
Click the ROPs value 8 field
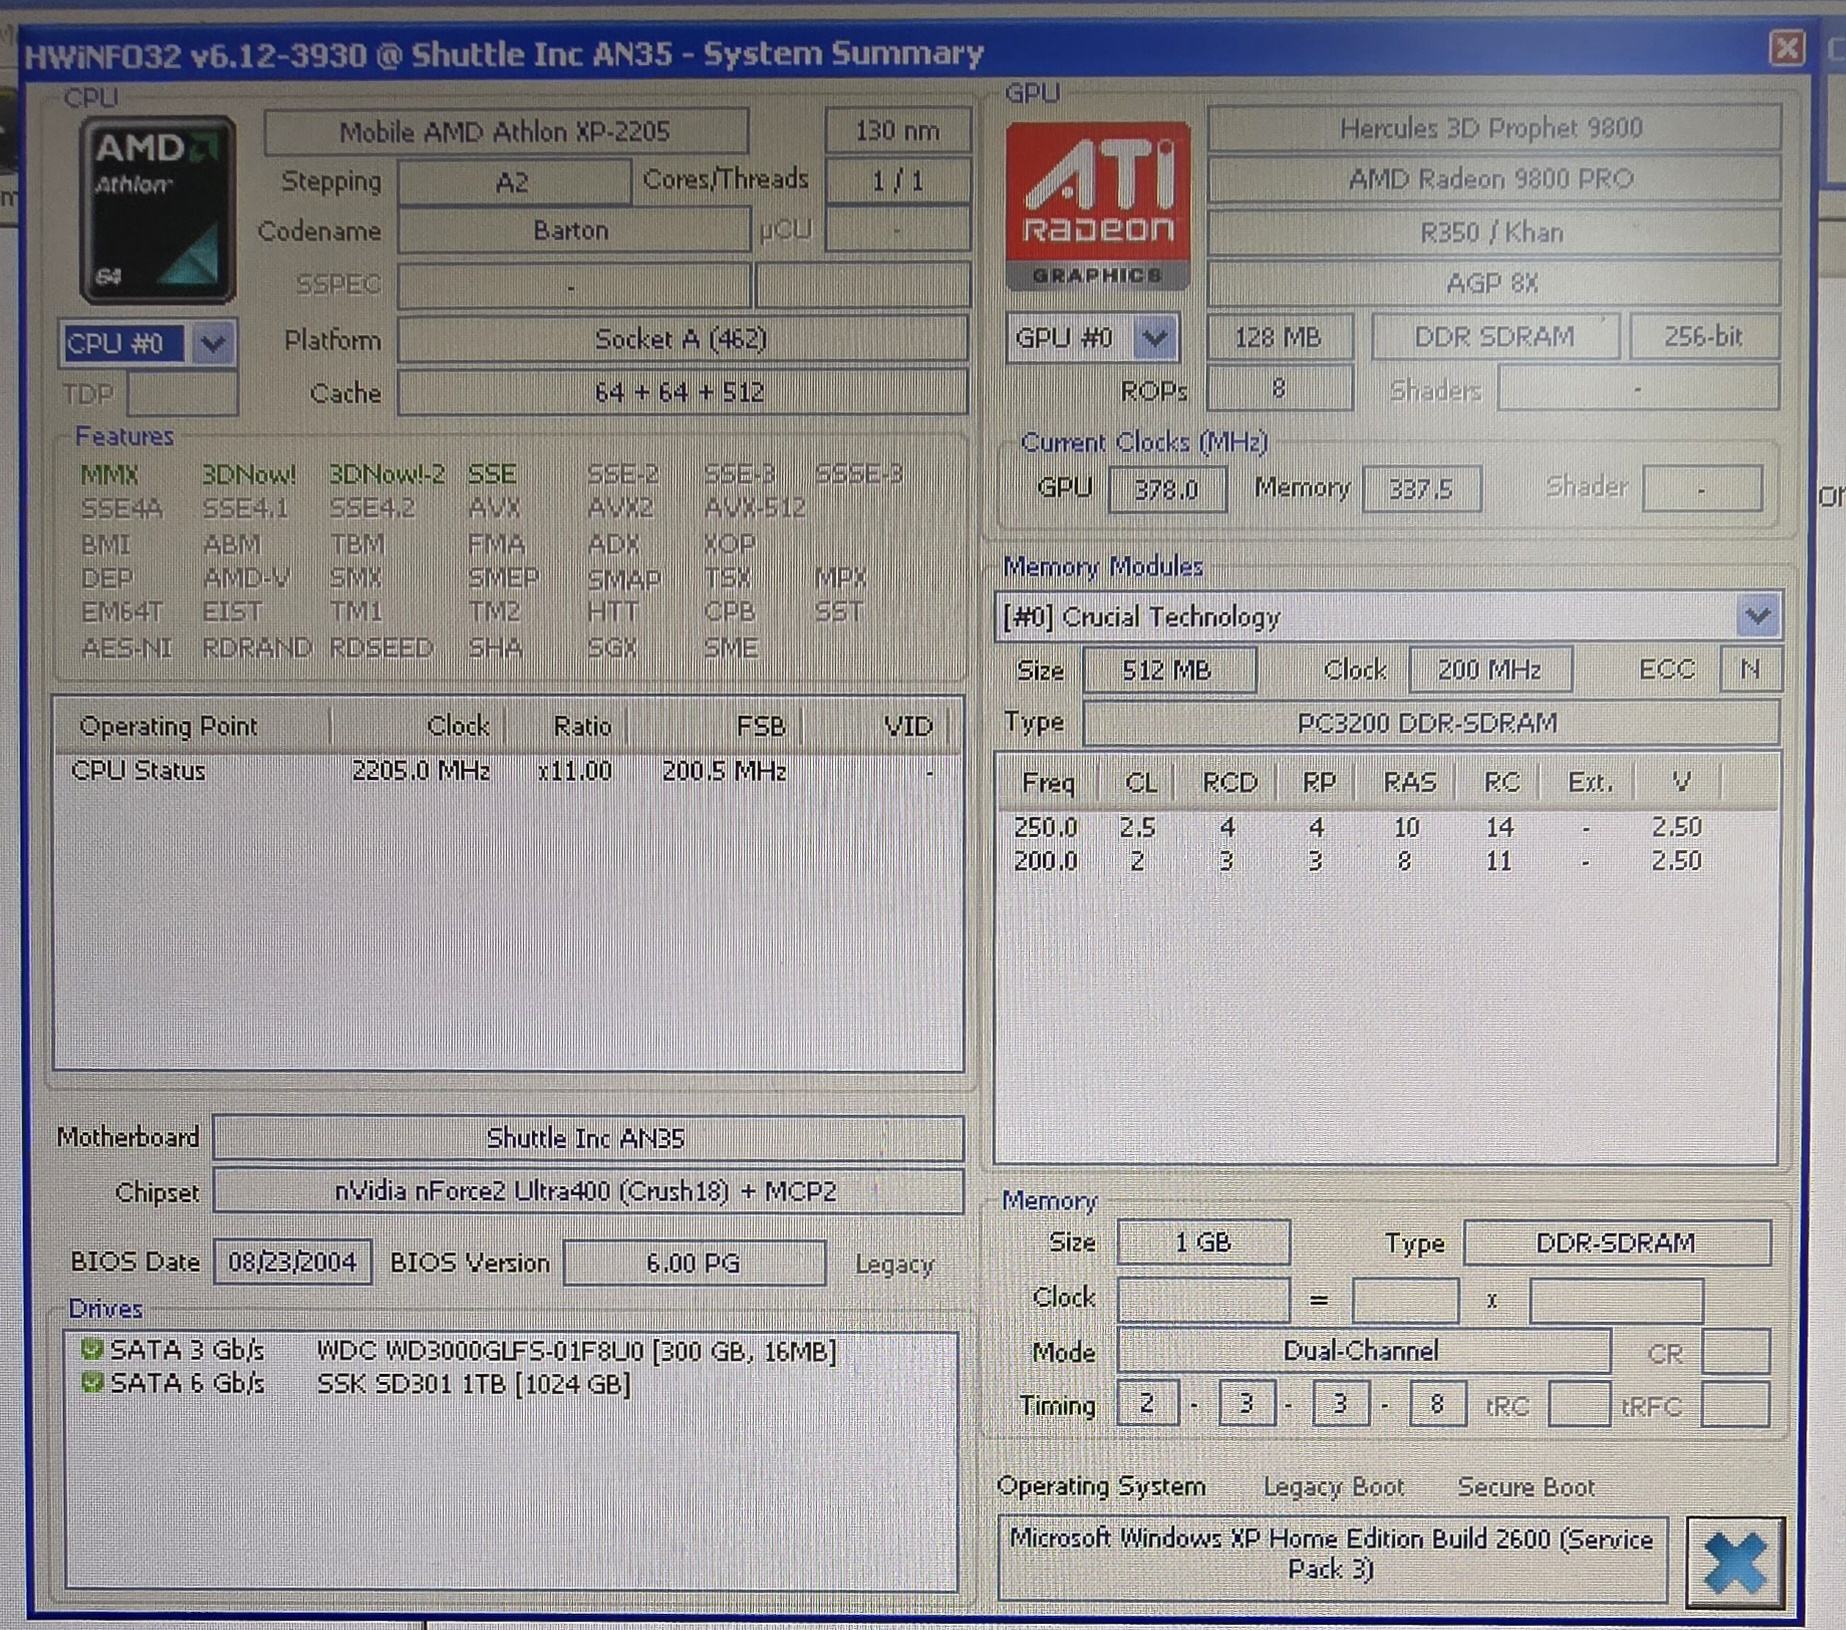pos(1279,388)
